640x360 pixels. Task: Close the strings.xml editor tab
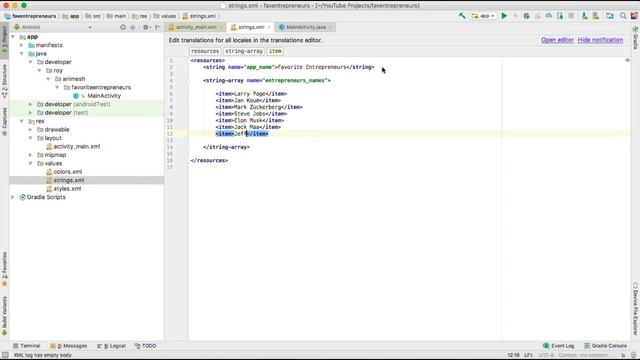click(269, 27)
